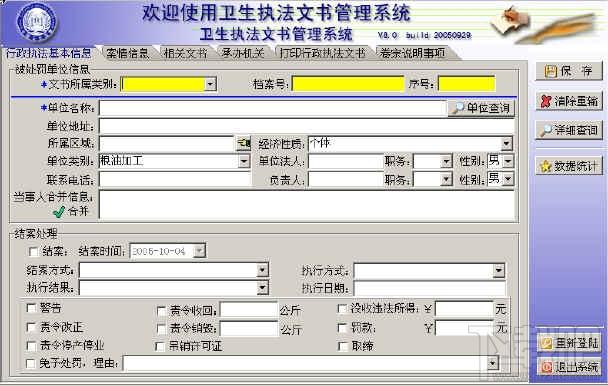608x386 pixels.
Task: Open the 承办机关 tab
Action: (x=243, y=53)
